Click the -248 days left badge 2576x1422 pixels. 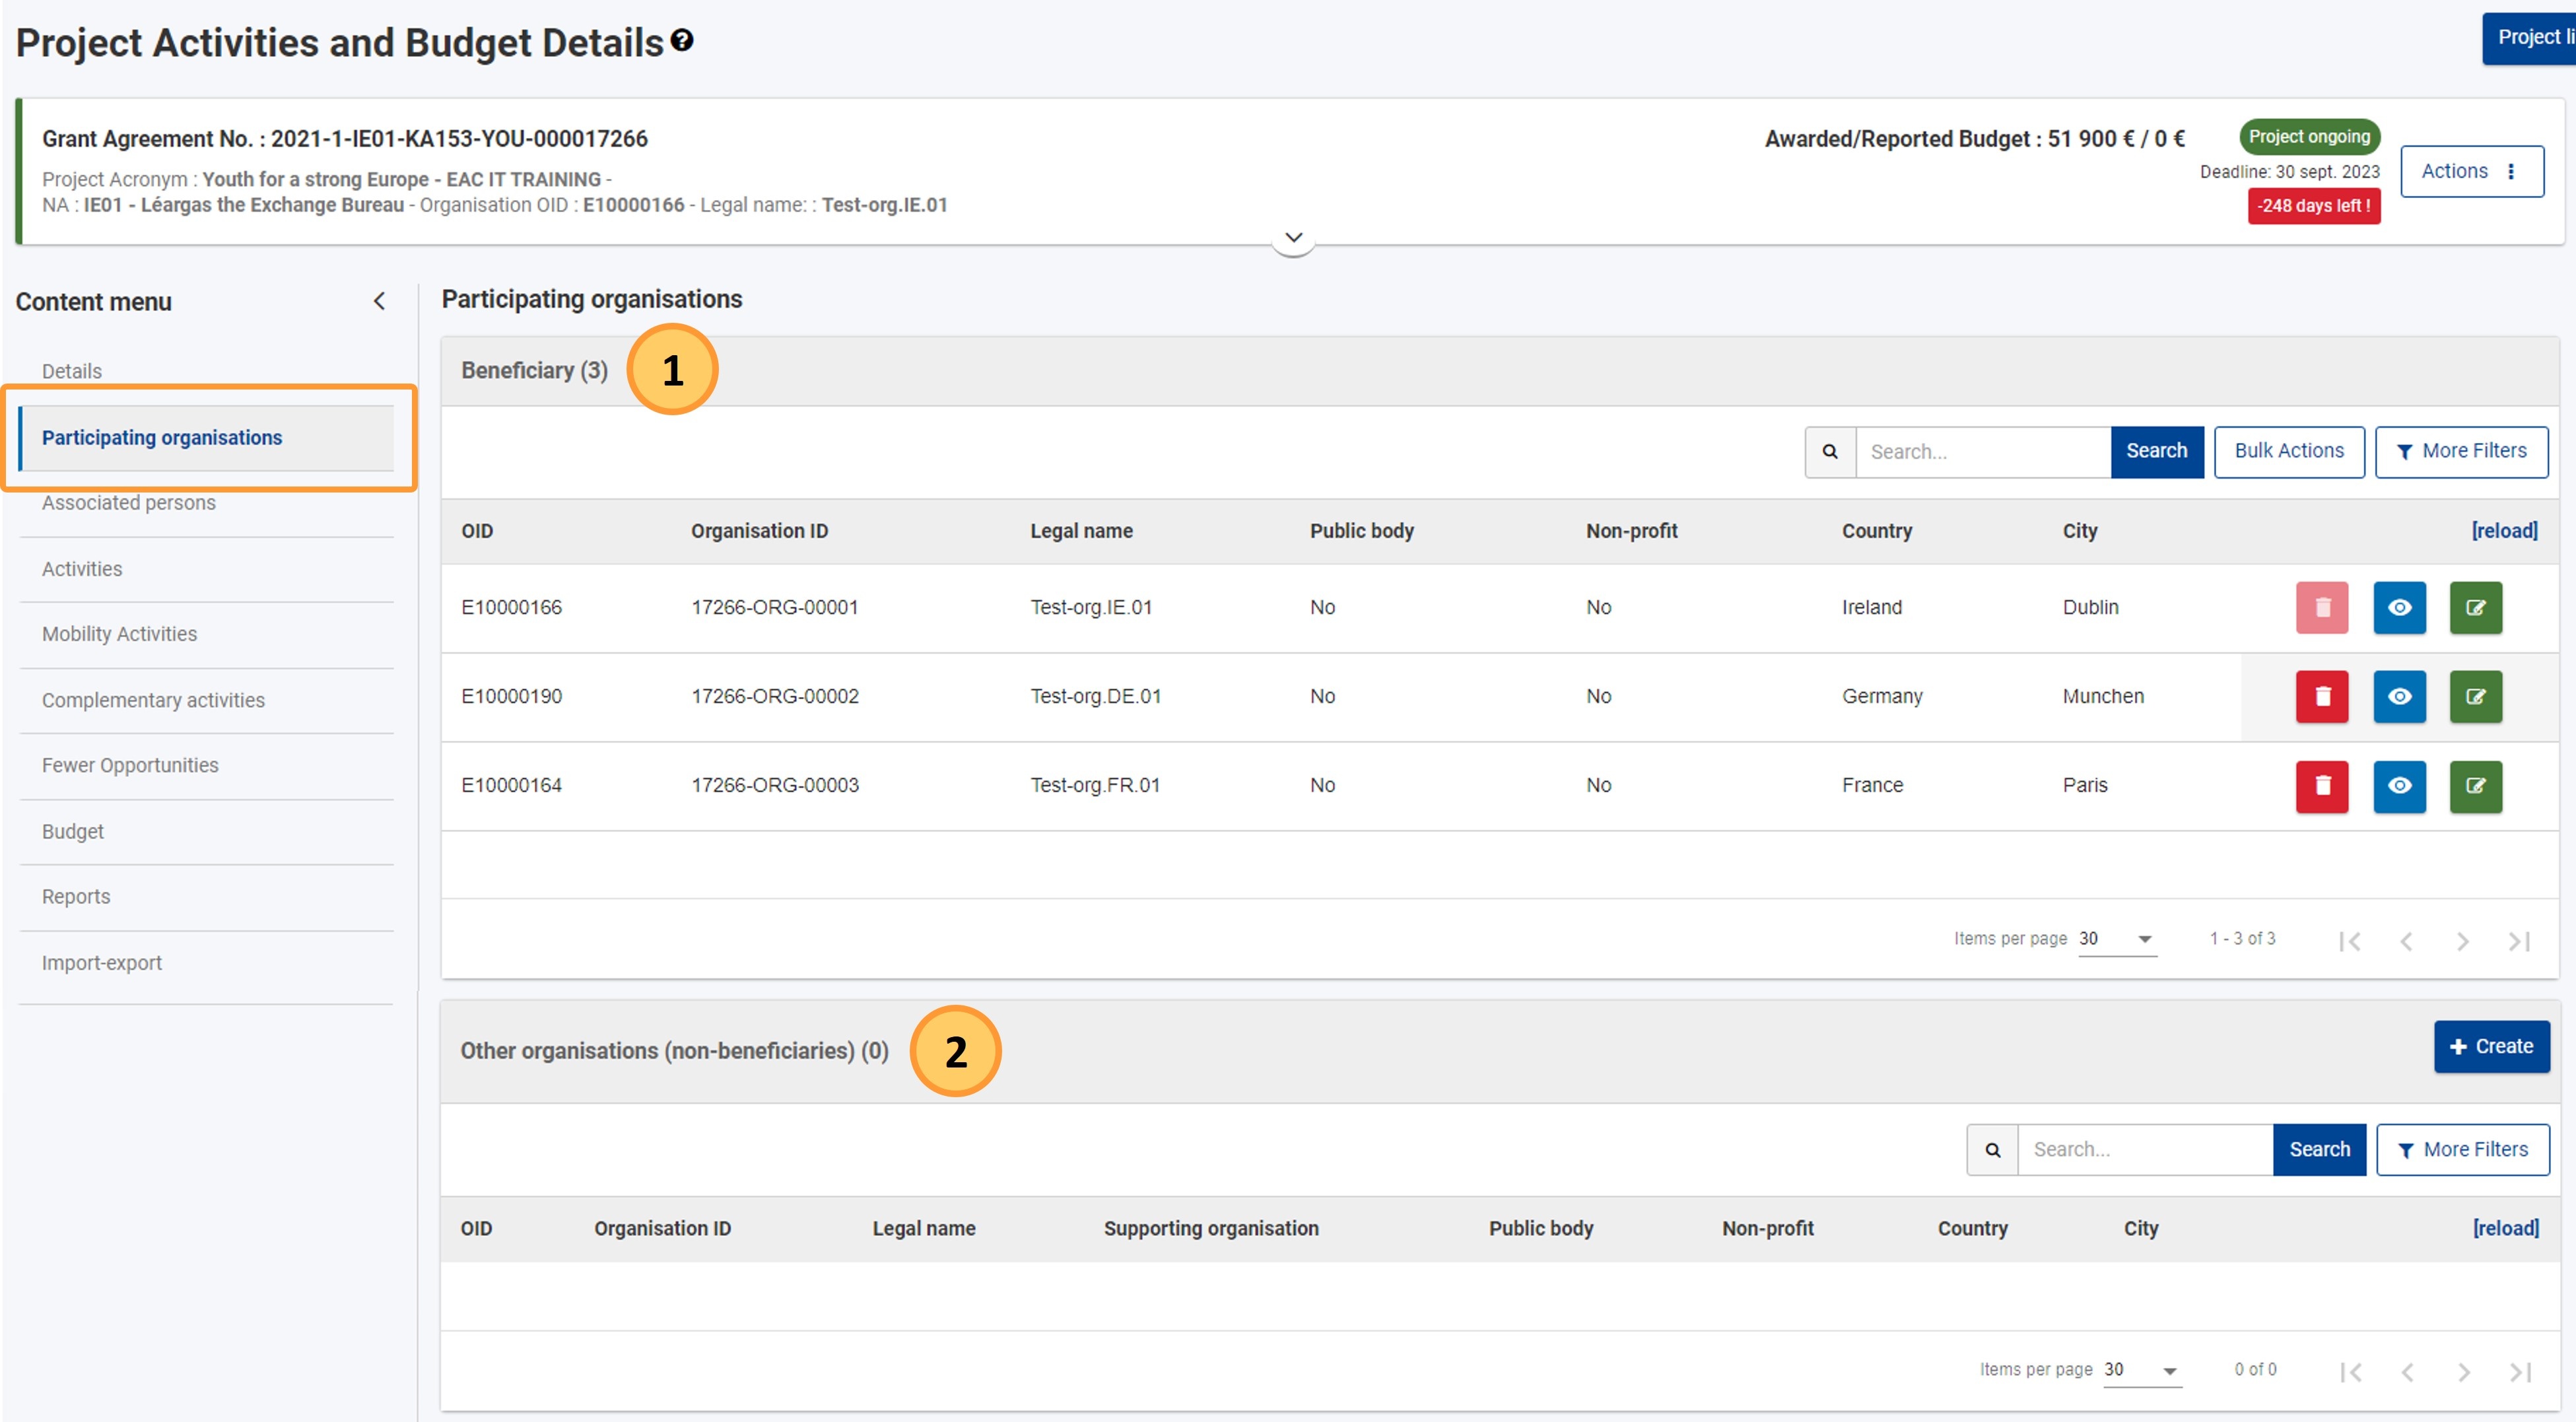2314,205
